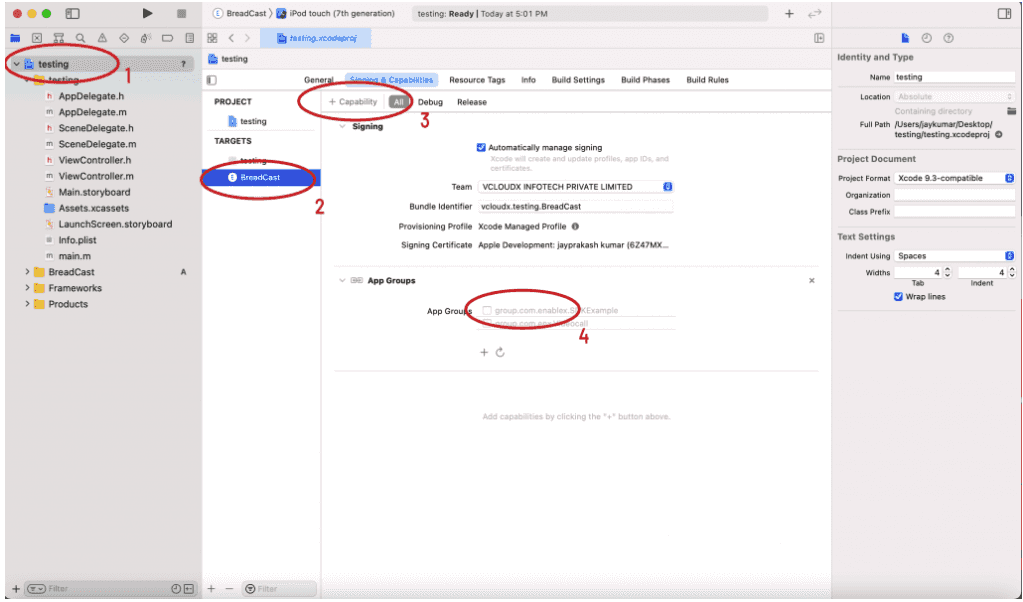1023x602 pixels.
Task: Expand the Frameworks folder
Action: [x=27, y=288]
